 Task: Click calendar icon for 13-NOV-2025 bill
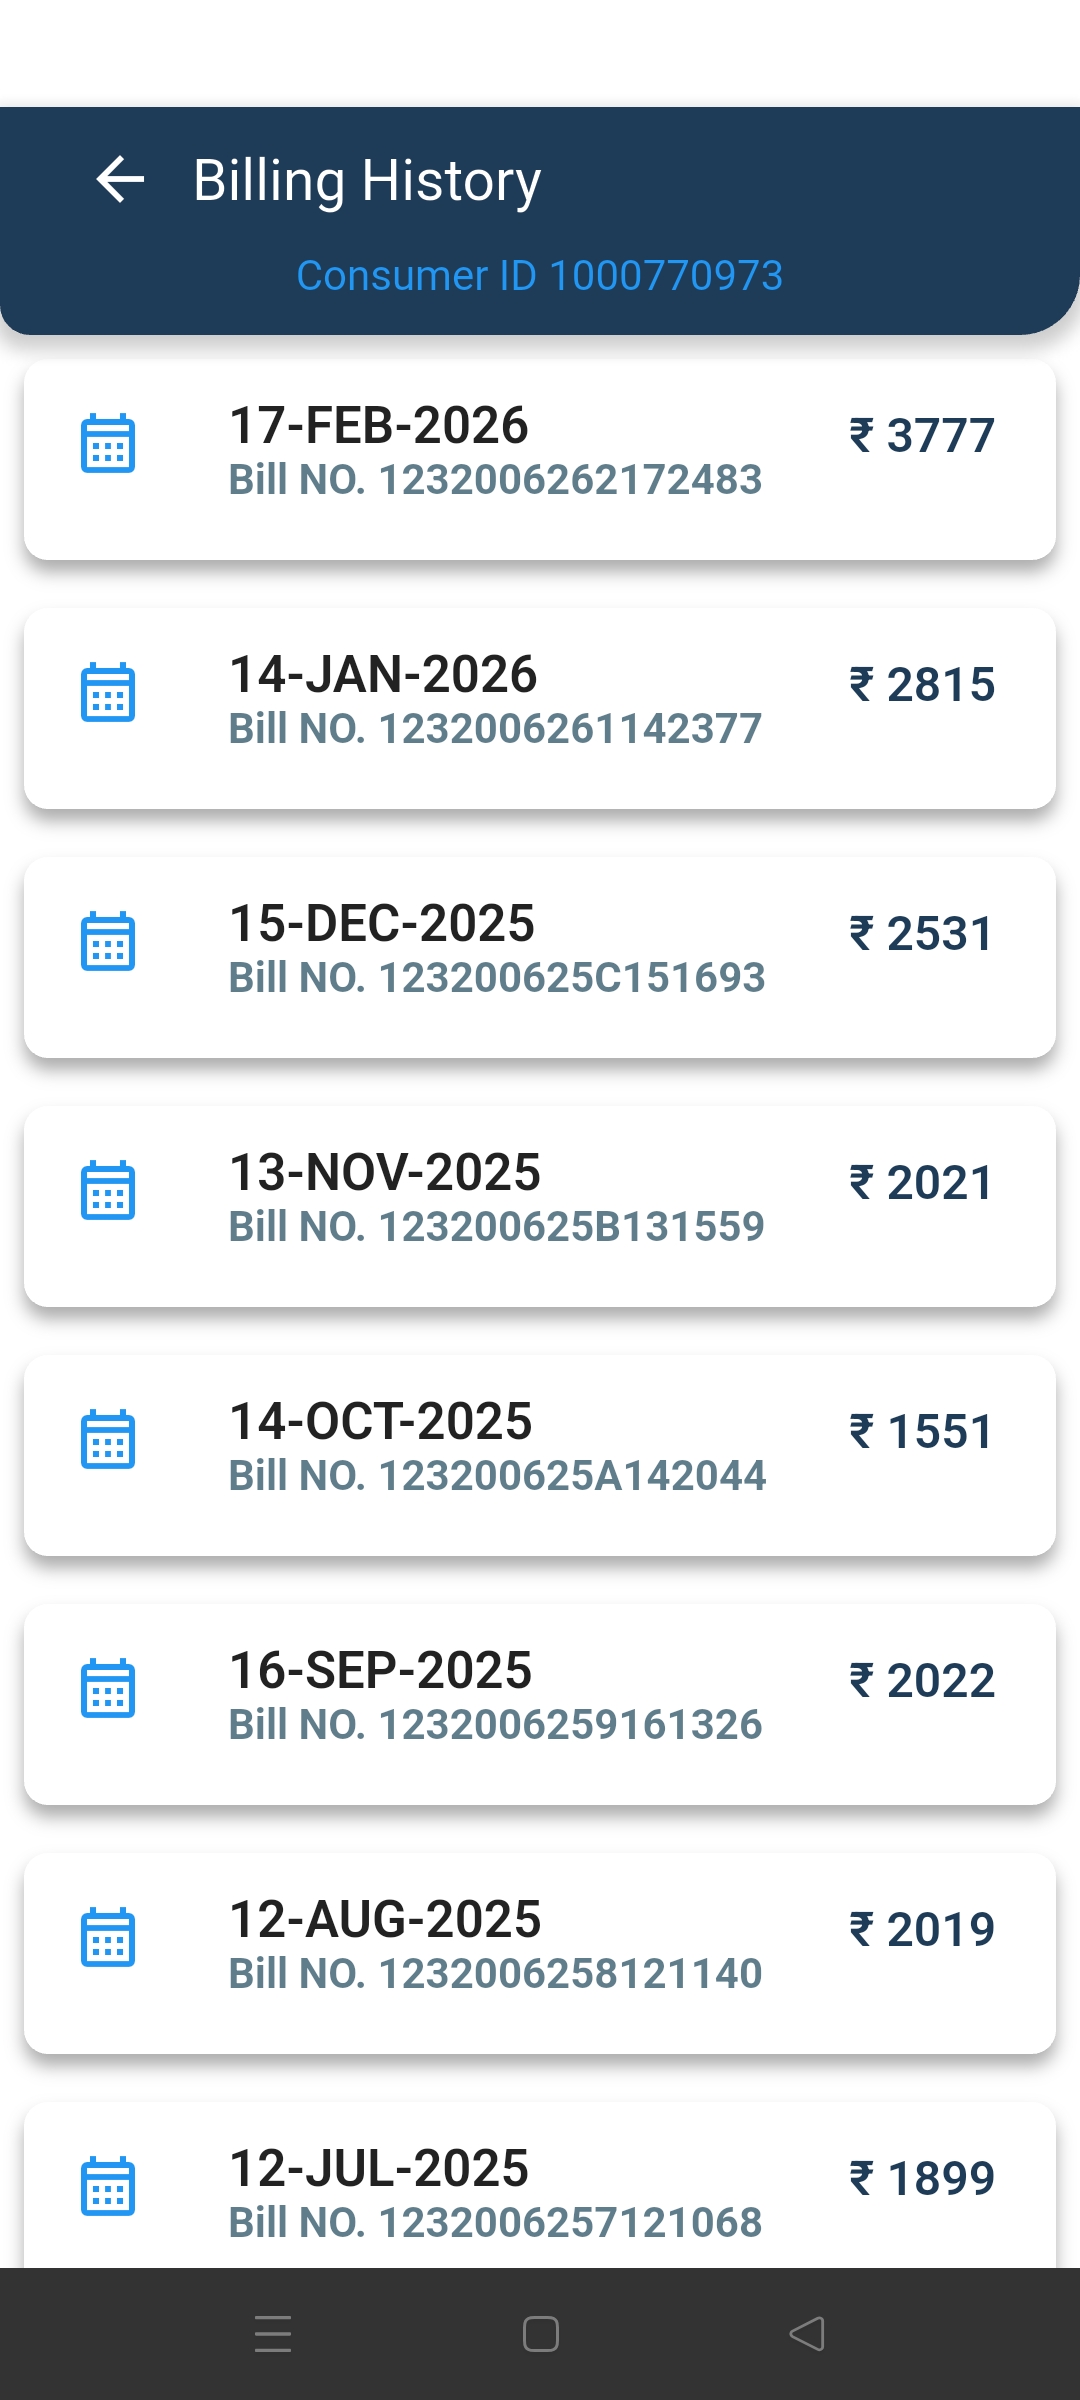pos(108,1190)
